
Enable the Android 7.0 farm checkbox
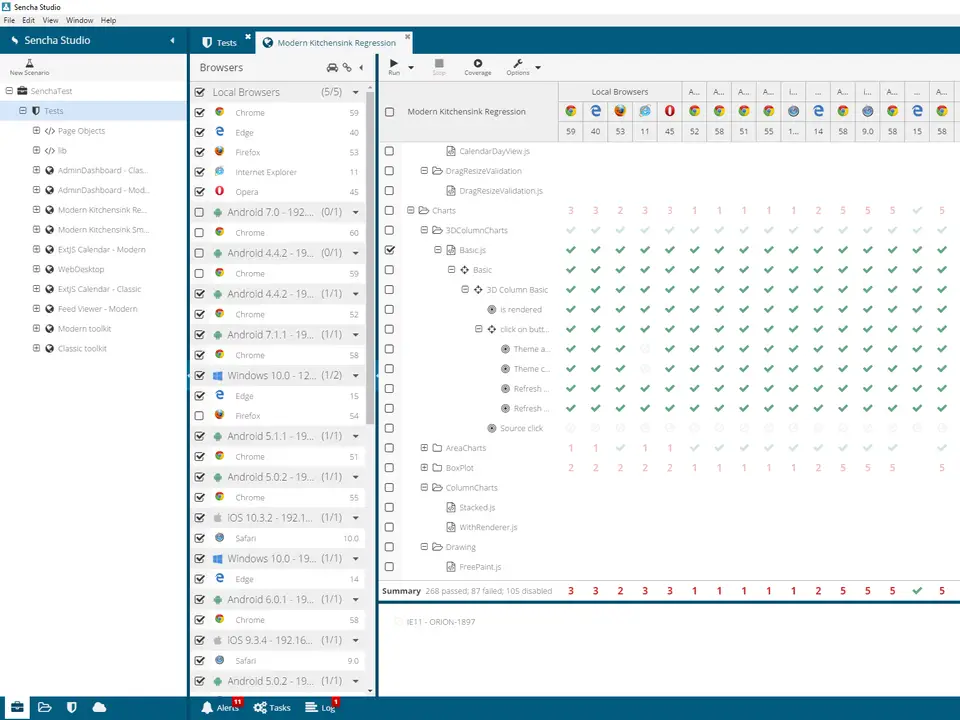(x=200, y=212)
